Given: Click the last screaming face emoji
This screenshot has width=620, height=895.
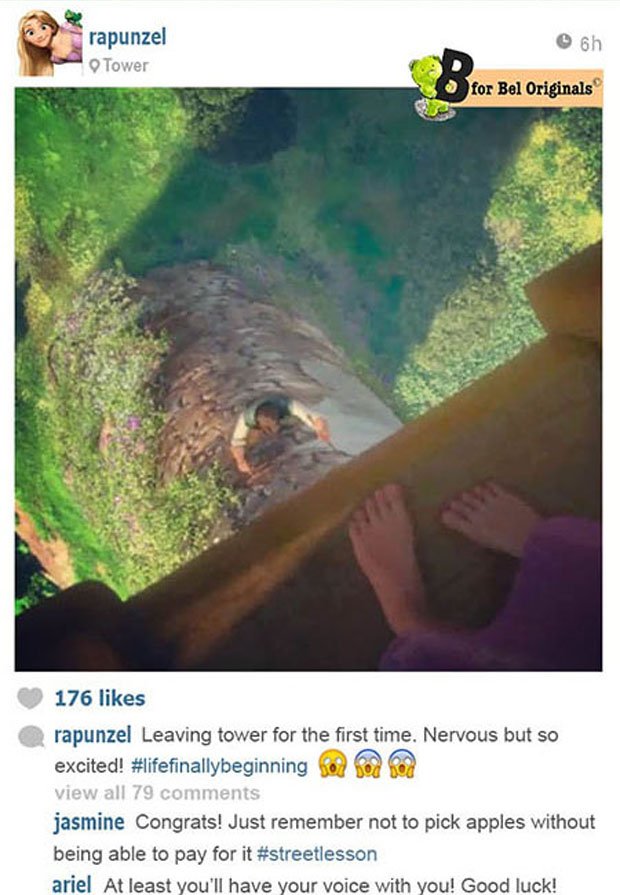Looking at the screenshot, I should click(x=402, y=764).
